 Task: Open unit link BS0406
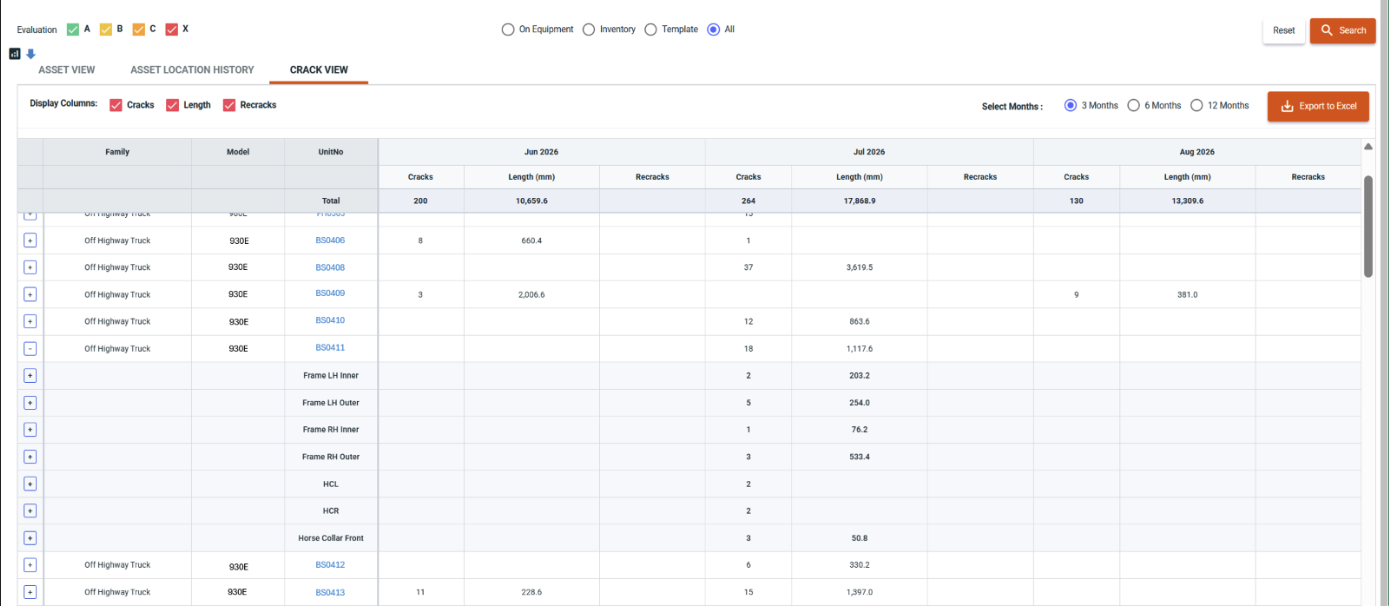click(330, 240)
